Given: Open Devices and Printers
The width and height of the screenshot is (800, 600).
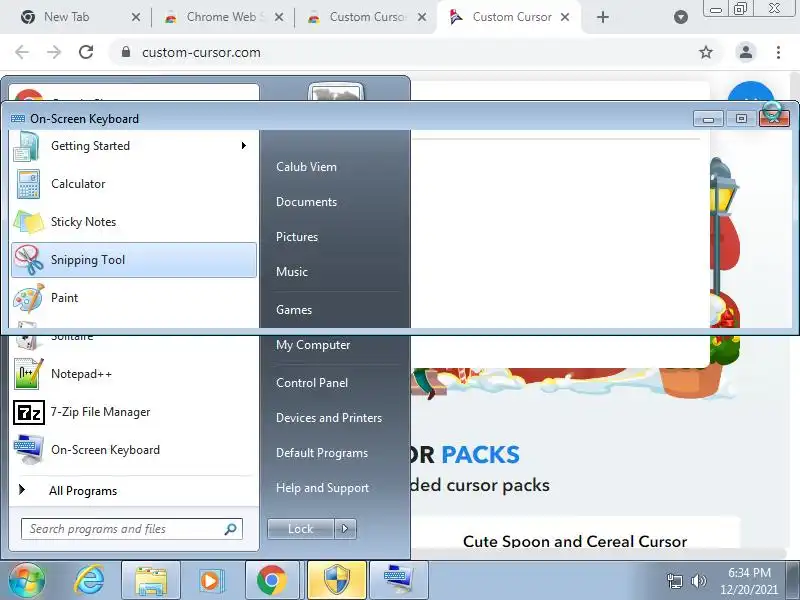Looking at the screenshot, I should click(329, 418).
